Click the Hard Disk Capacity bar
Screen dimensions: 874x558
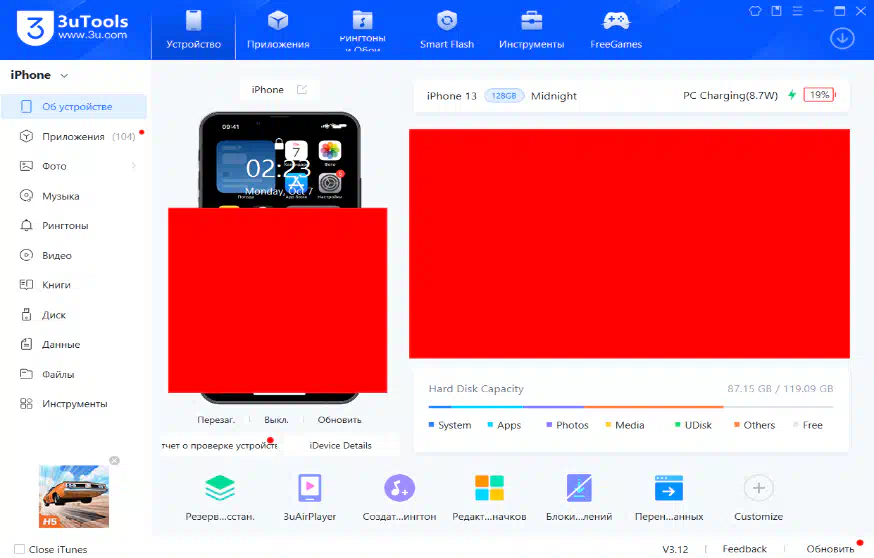point(630,407)
